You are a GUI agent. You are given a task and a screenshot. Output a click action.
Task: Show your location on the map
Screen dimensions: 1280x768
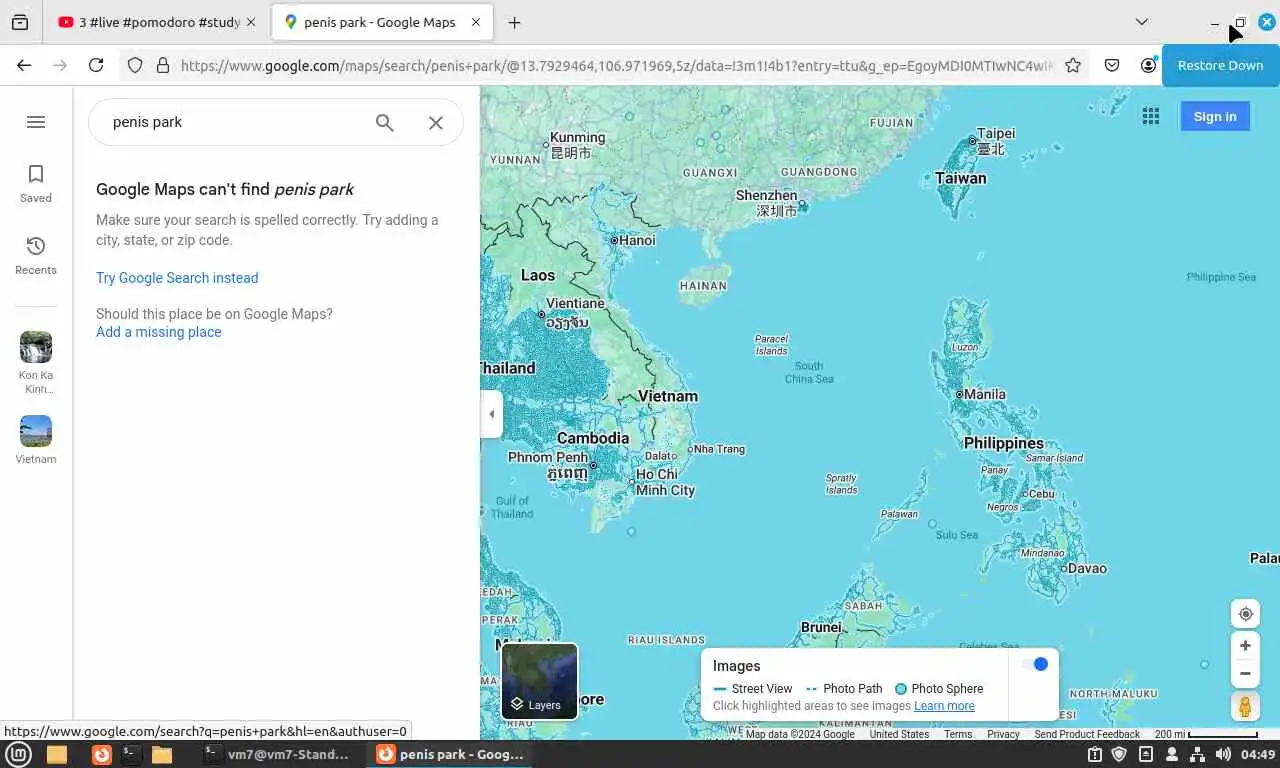pyautogui.click(x=1245, y=614)
